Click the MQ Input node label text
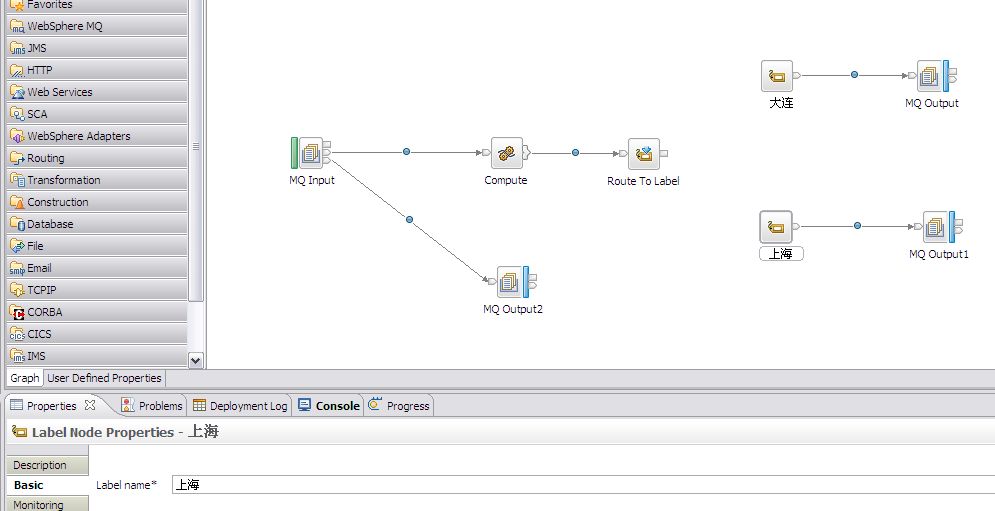The image size is (995, 511). pos(312,180)
